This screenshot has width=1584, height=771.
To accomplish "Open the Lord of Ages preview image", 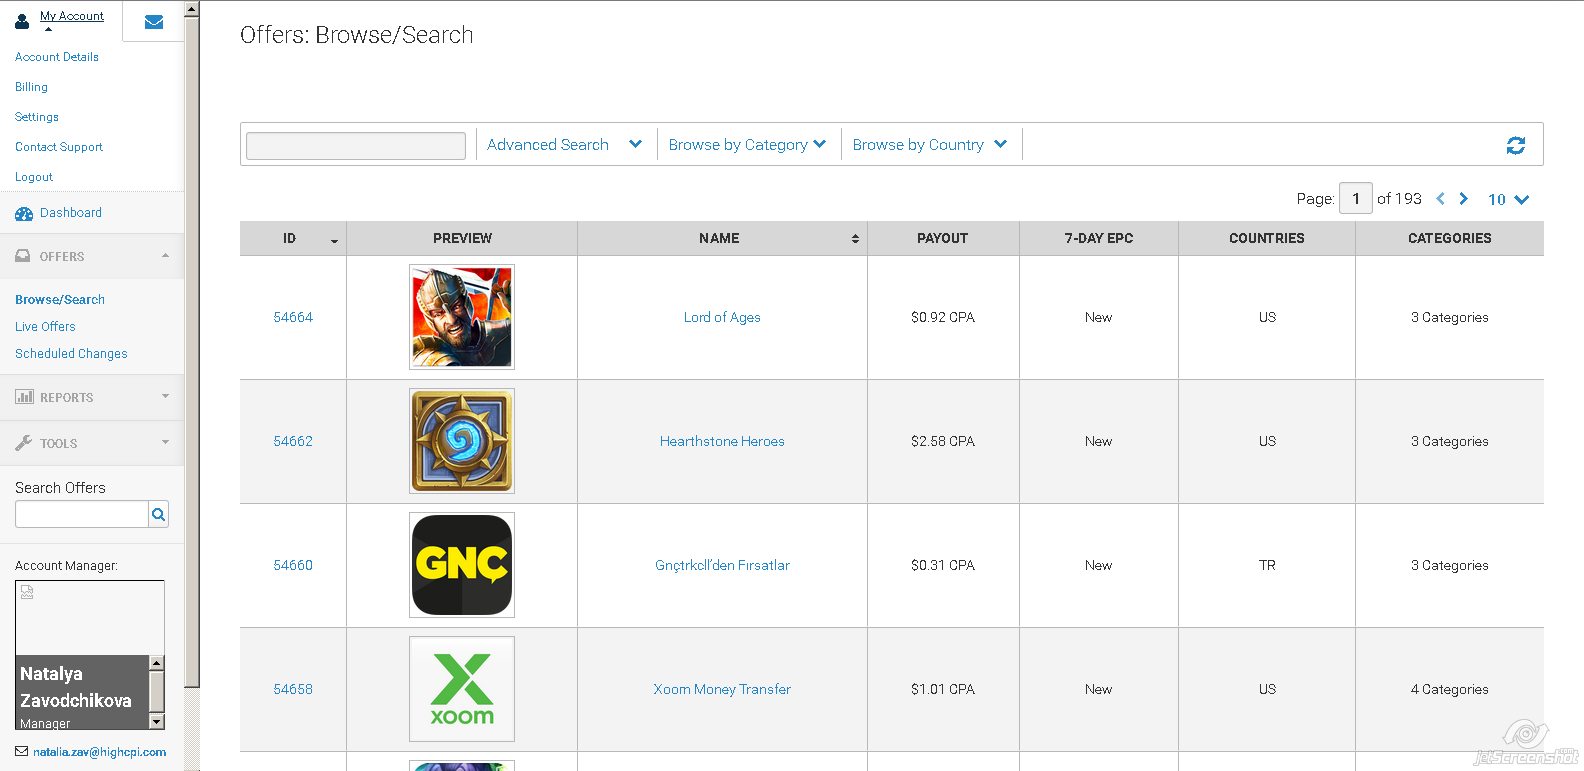I will [x=462, y=317].
